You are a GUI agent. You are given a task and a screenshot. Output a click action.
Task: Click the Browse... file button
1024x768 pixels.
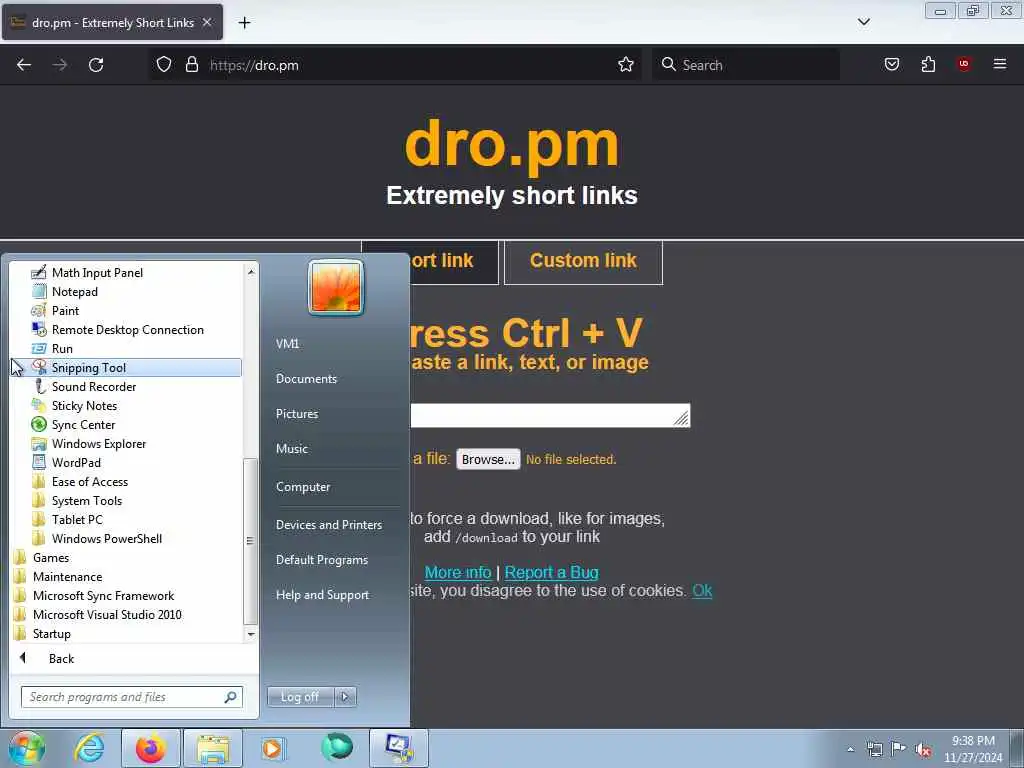[488, 459]
